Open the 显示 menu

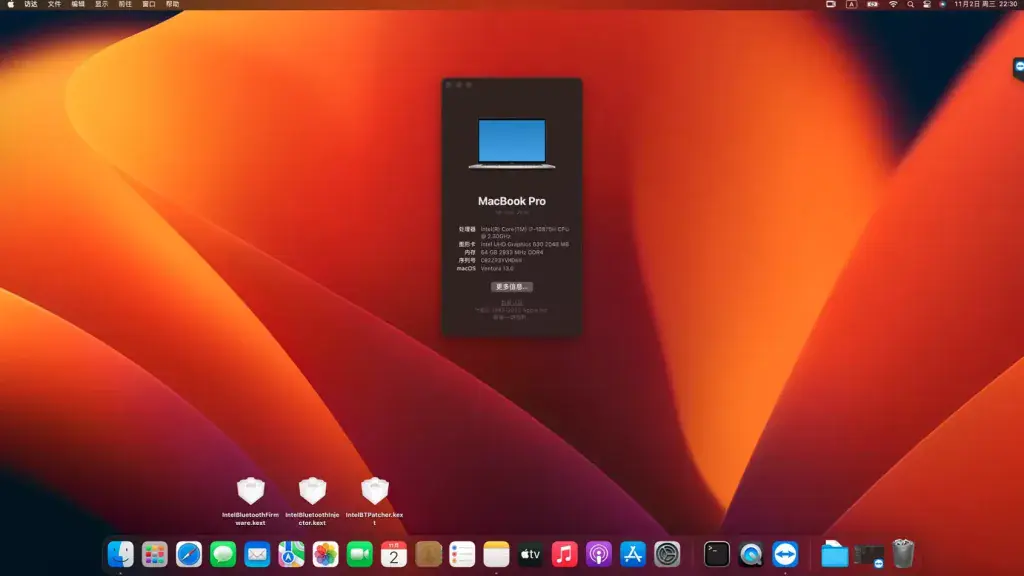[101, 5]
